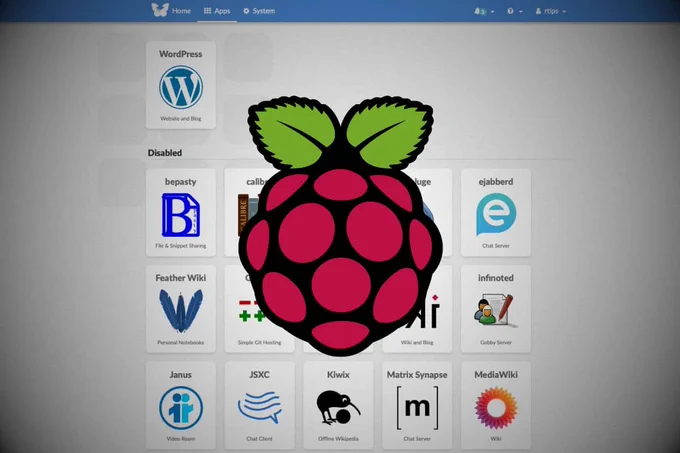Click the 'Gobby Server' caption
The image size is (680, 453).
point(496,342)
